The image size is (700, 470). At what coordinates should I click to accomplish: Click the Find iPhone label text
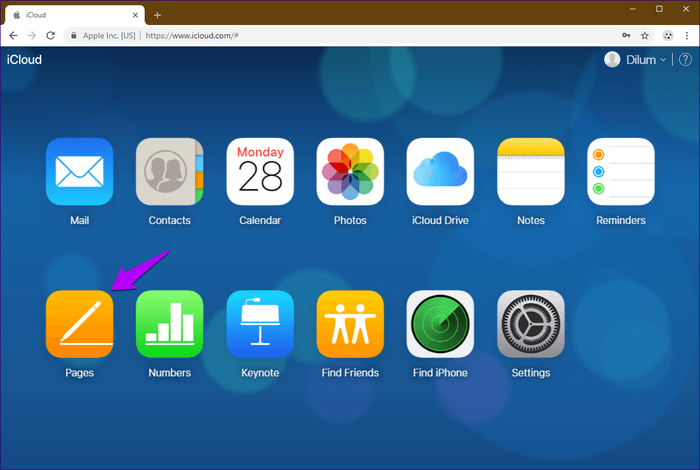[x=440, y=373]
